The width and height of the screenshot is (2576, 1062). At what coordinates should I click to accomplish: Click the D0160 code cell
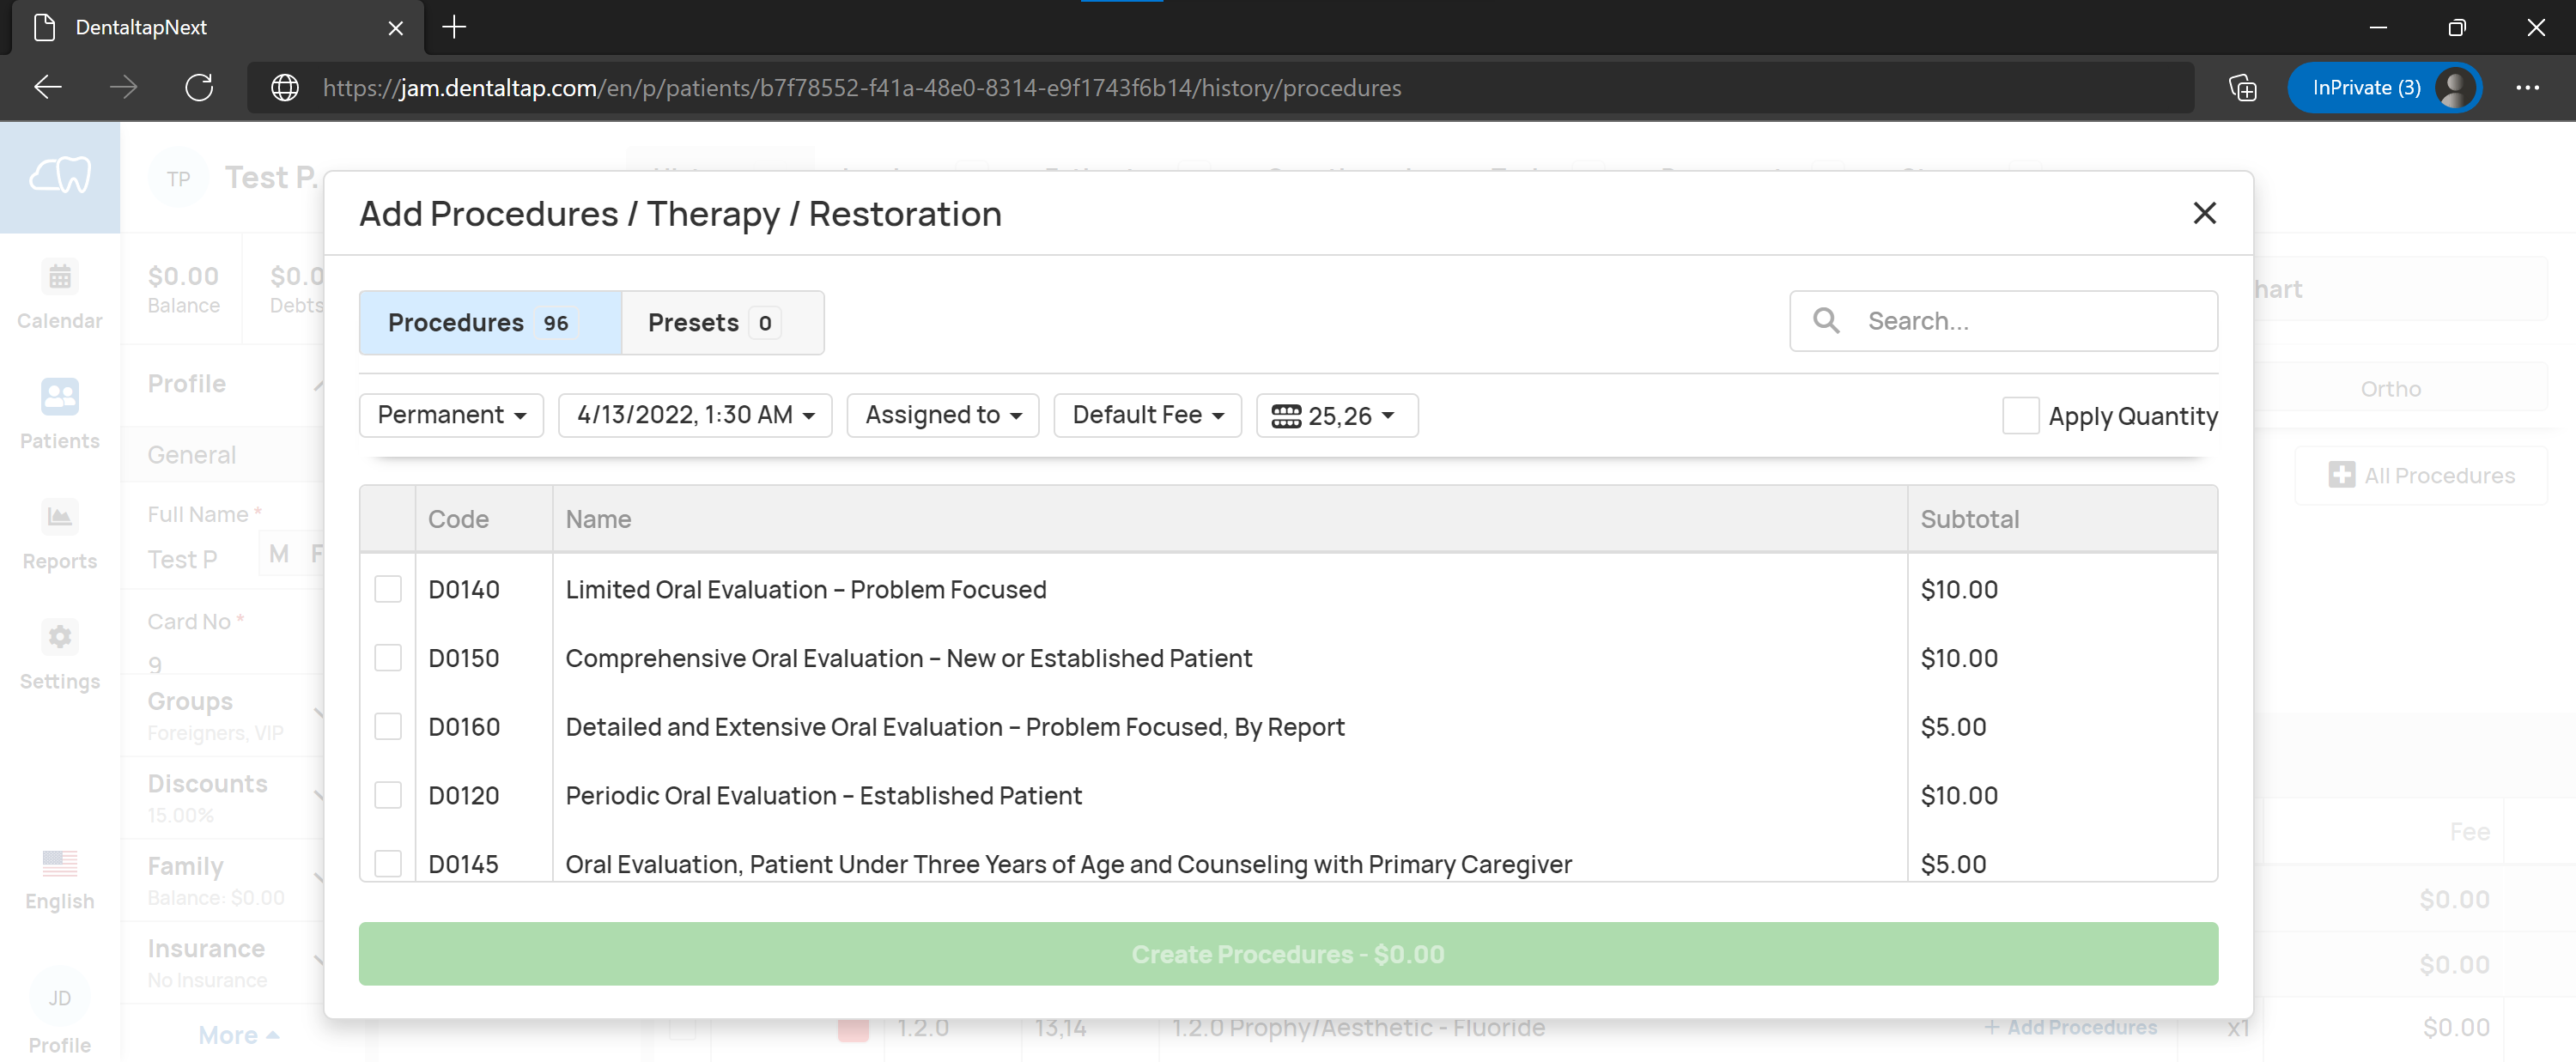point(464,727)
